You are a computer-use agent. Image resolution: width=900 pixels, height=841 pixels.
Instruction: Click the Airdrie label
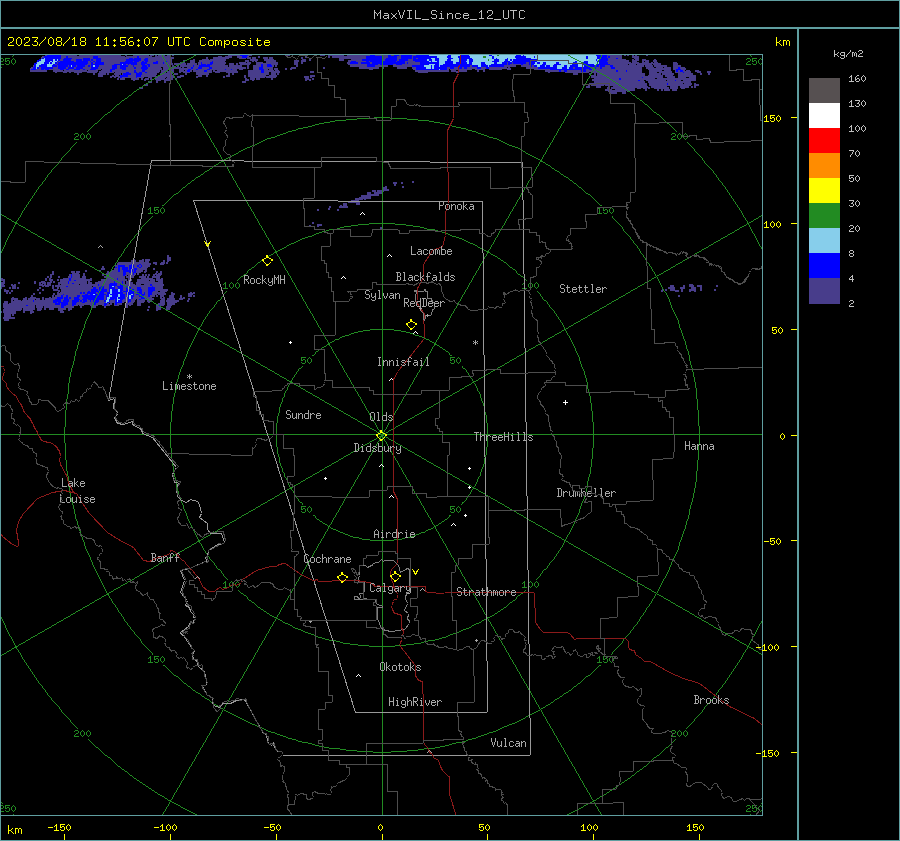(x=394, y=534)
